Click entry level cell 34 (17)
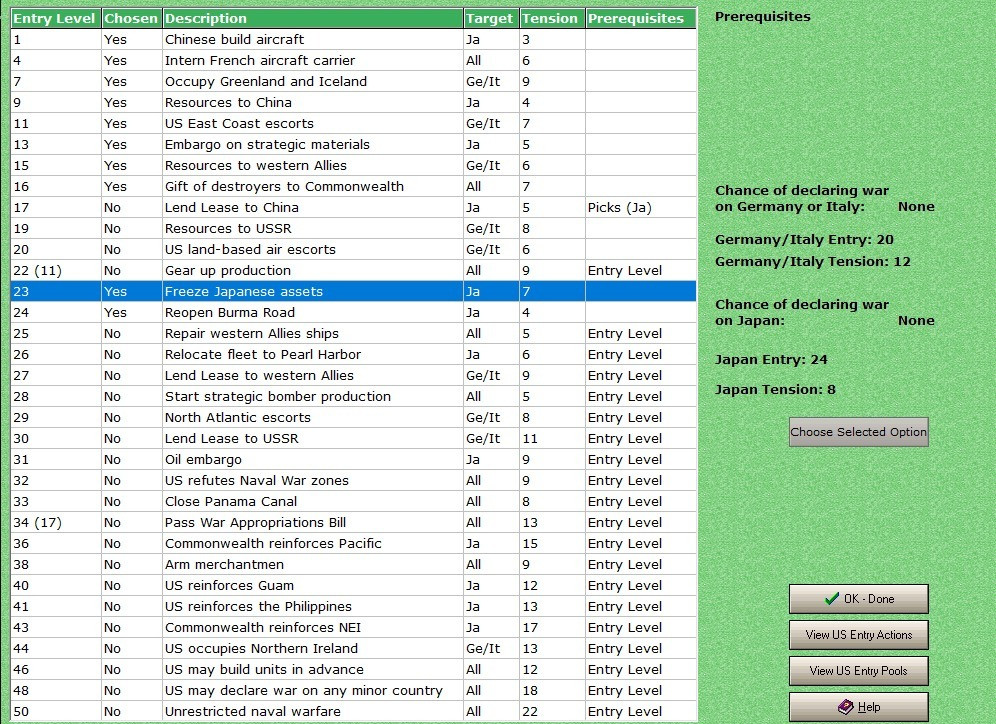 click(x=55, y=522)
